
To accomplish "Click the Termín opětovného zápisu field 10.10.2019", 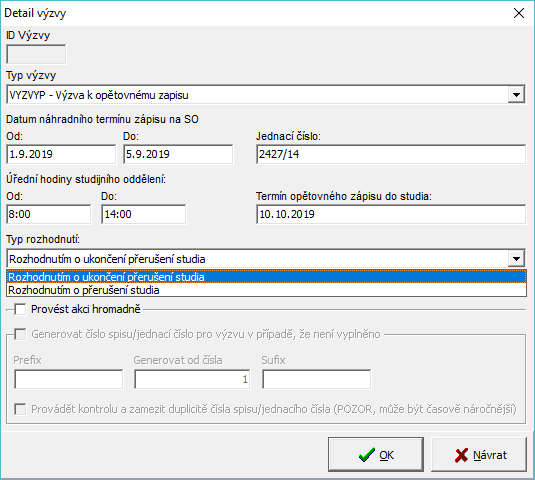I will (x=391, y=214).
